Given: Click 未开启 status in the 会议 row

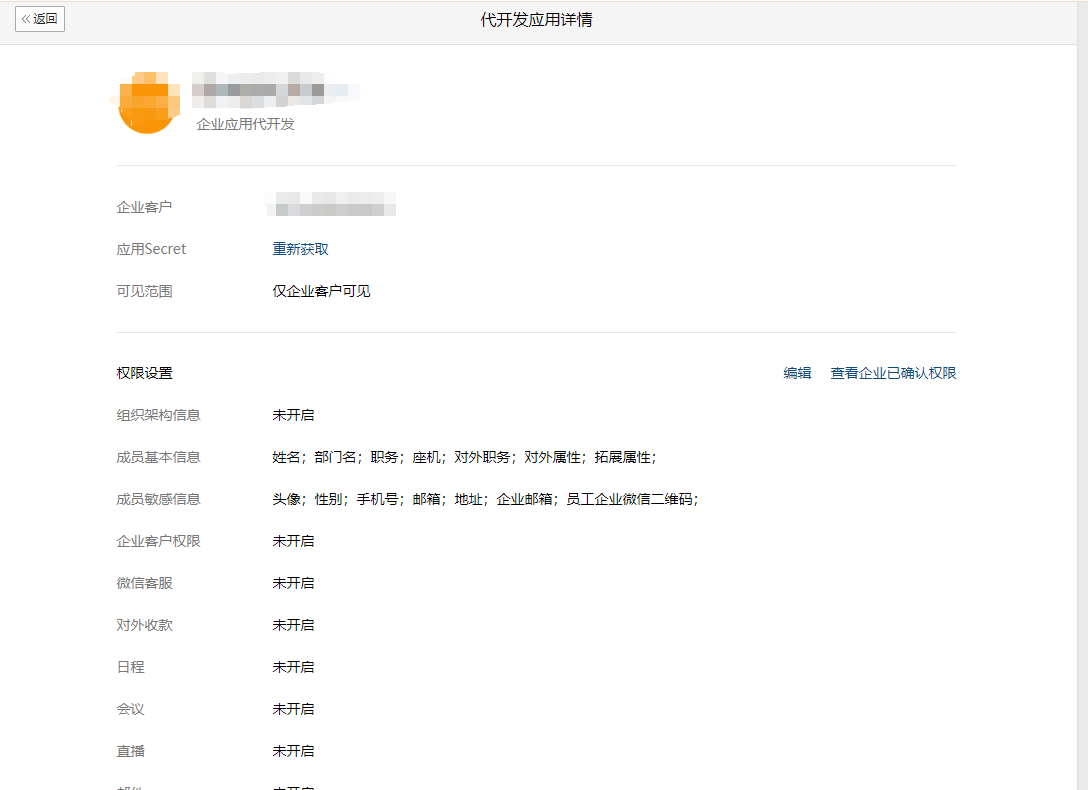Looking at the screenshot, I should point(294,709).
